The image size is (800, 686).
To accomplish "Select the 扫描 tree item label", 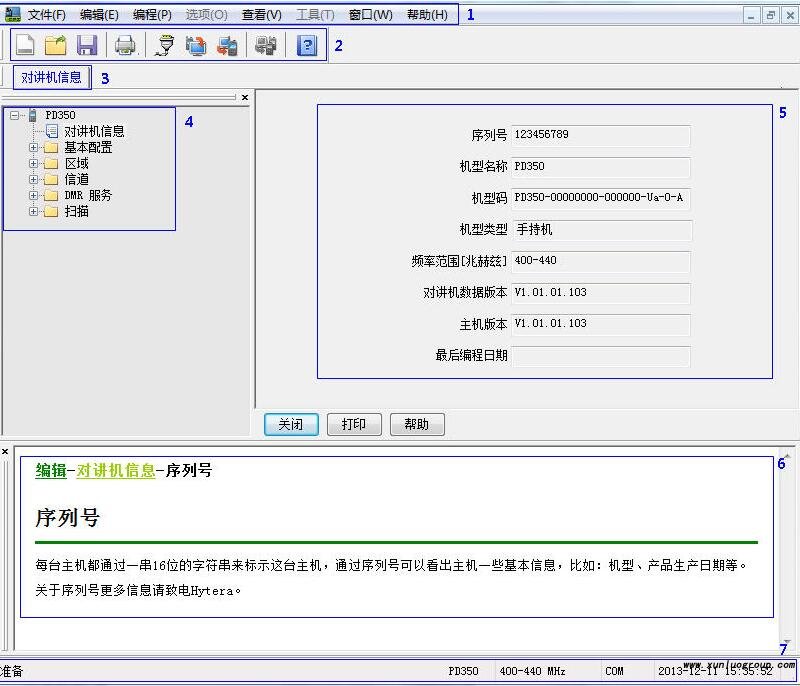I will point(77,211).
